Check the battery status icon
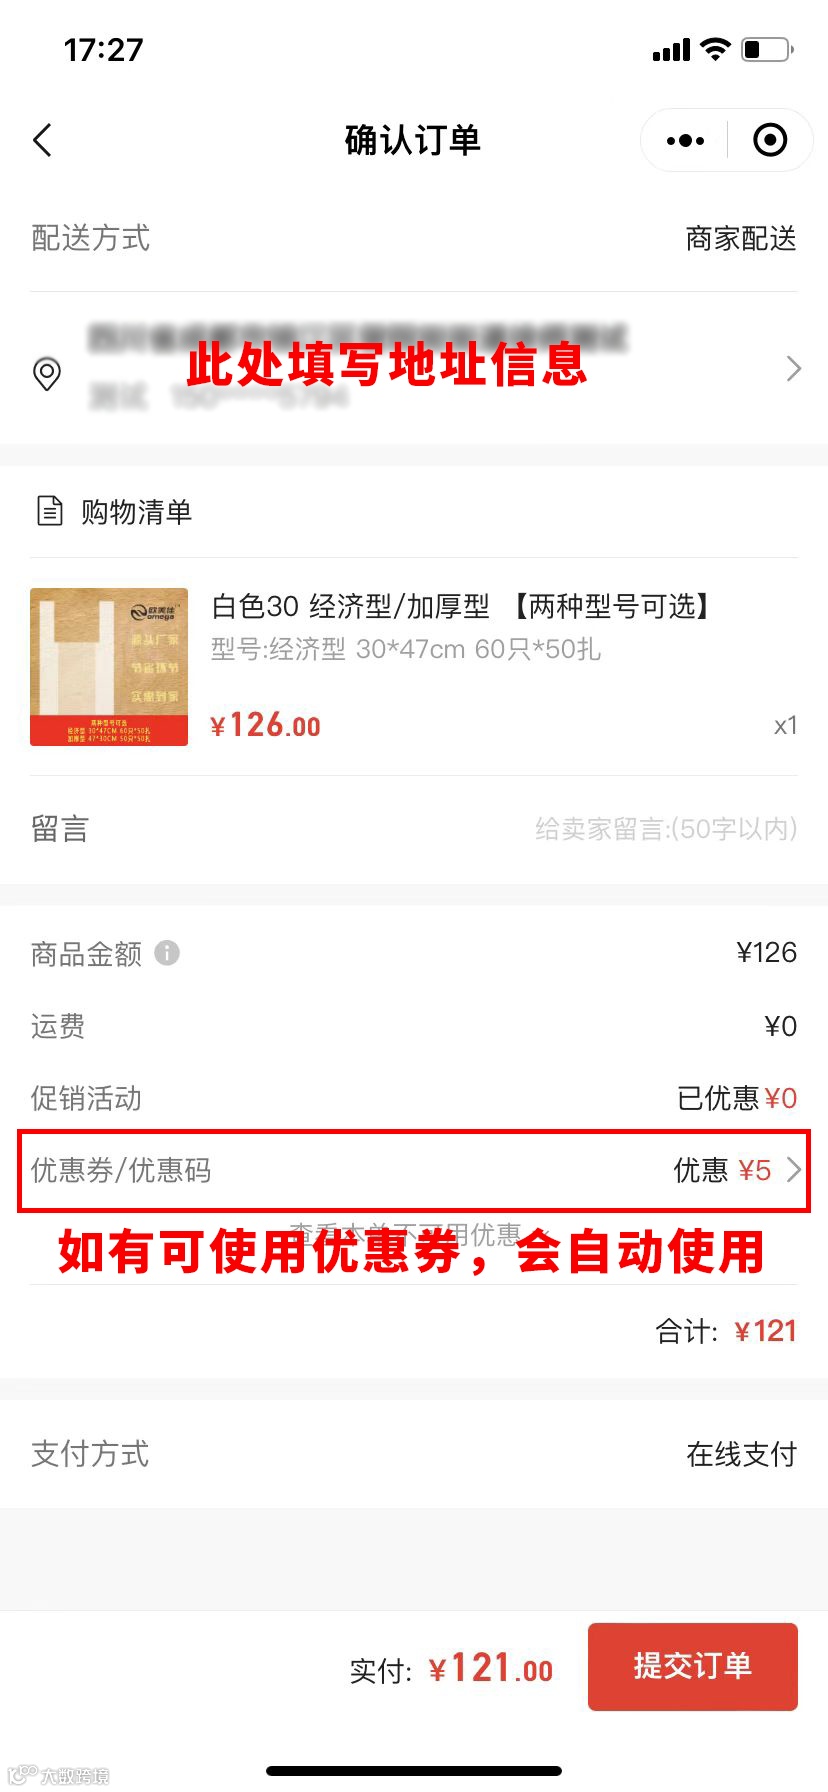 pyautogui.click(x=767, y=49)
